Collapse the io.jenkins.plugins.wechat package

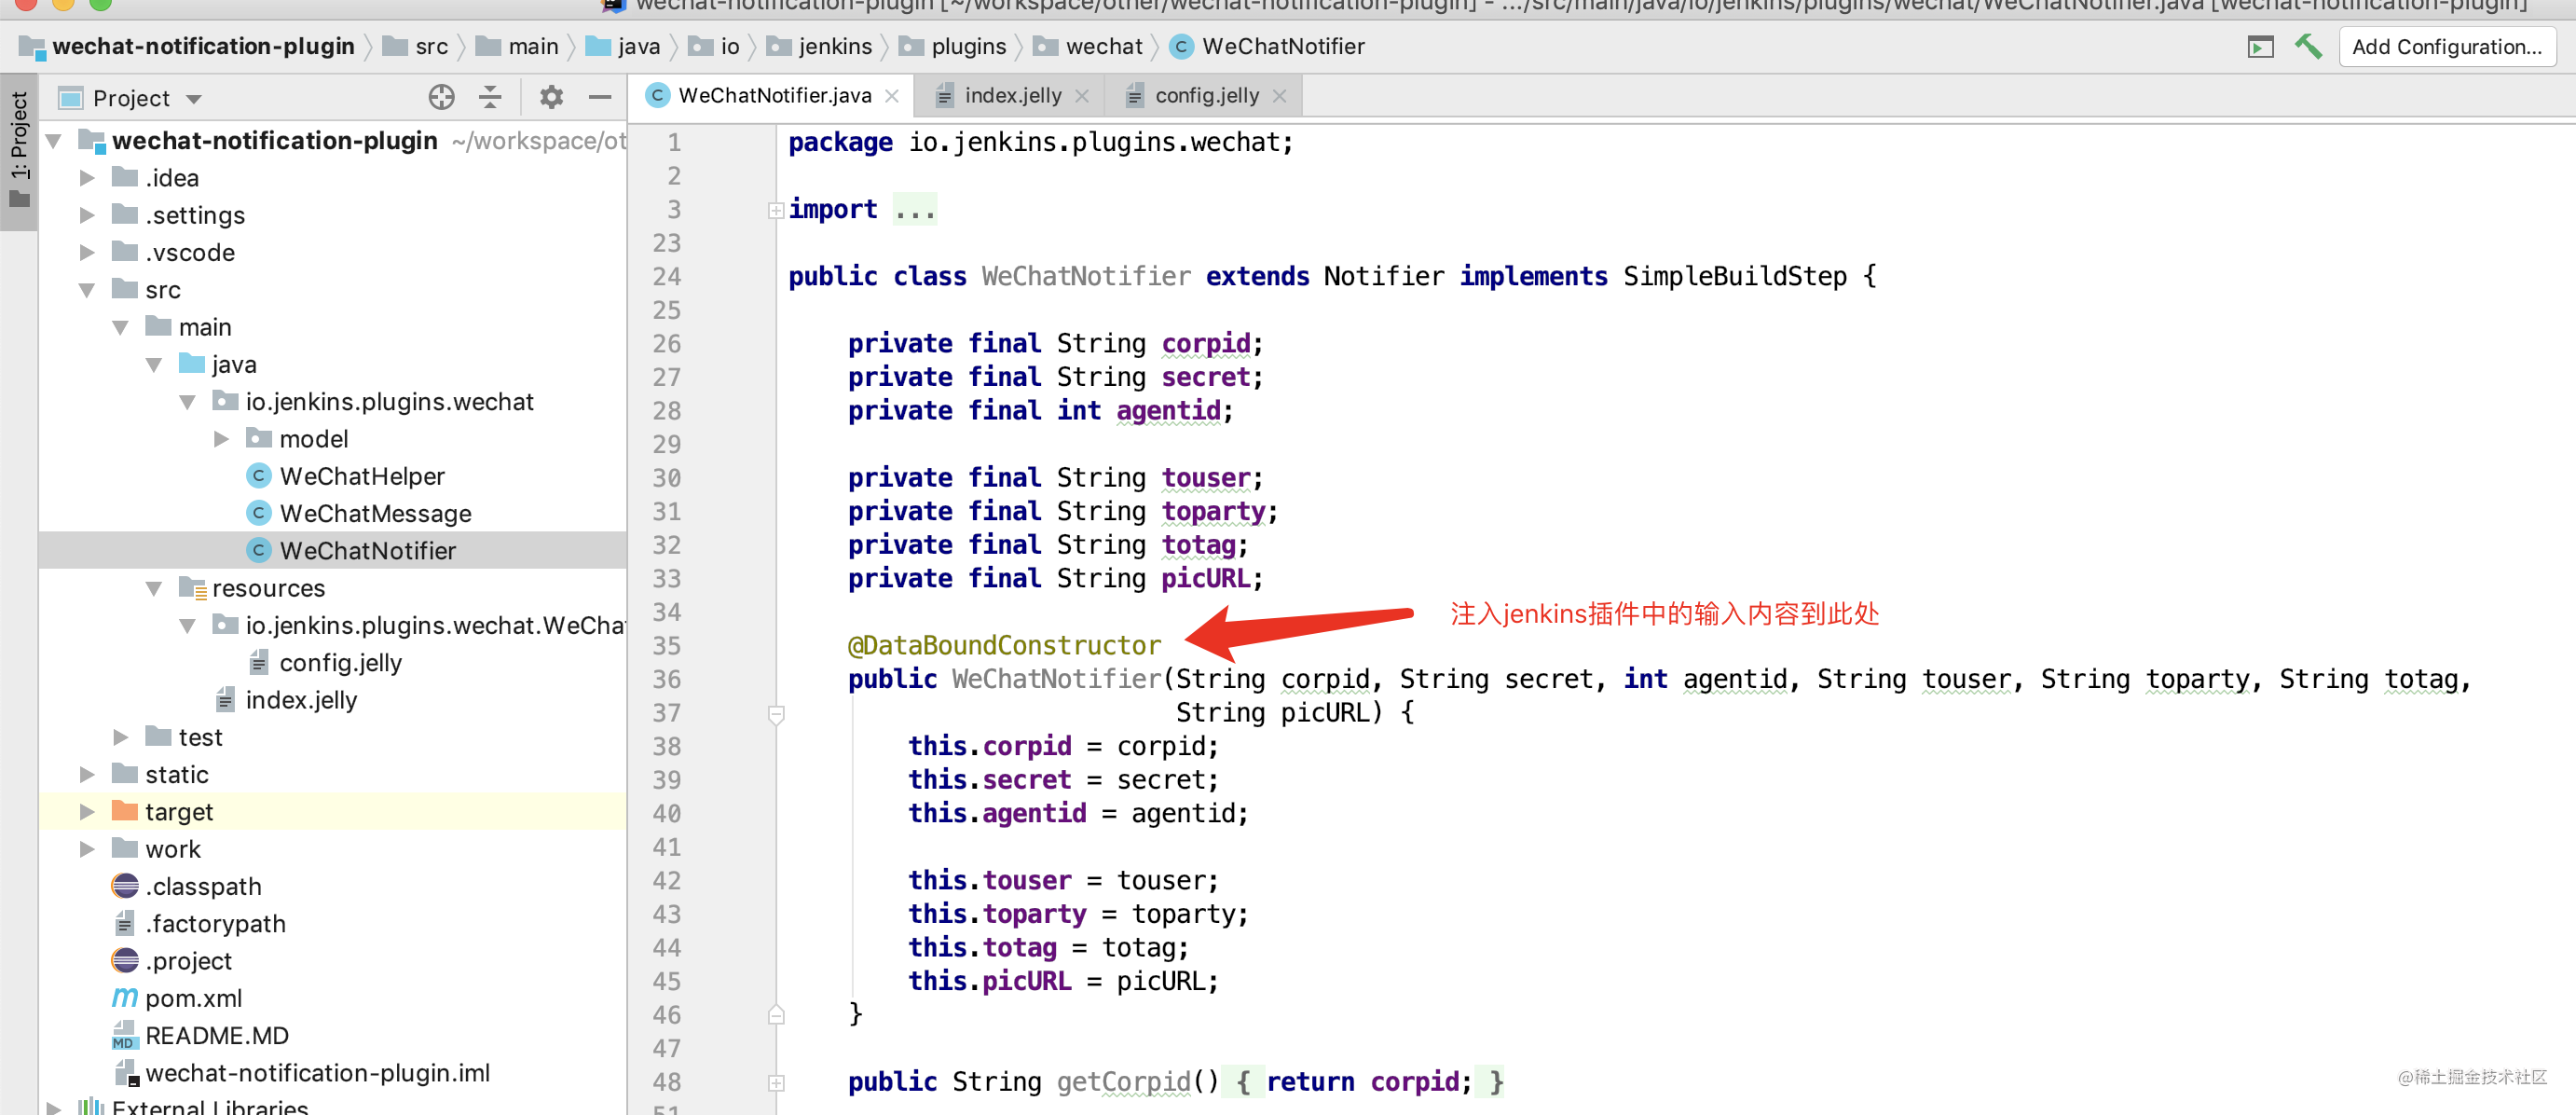tap(188, 402)
